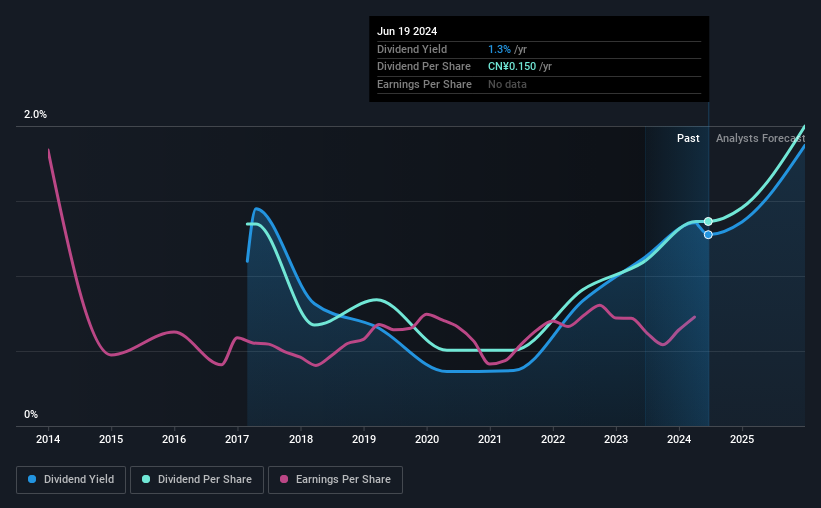This screenshot has width=821, height=508.
Task: Click the Analysts Forecast region label
Action: coord(760,138)
